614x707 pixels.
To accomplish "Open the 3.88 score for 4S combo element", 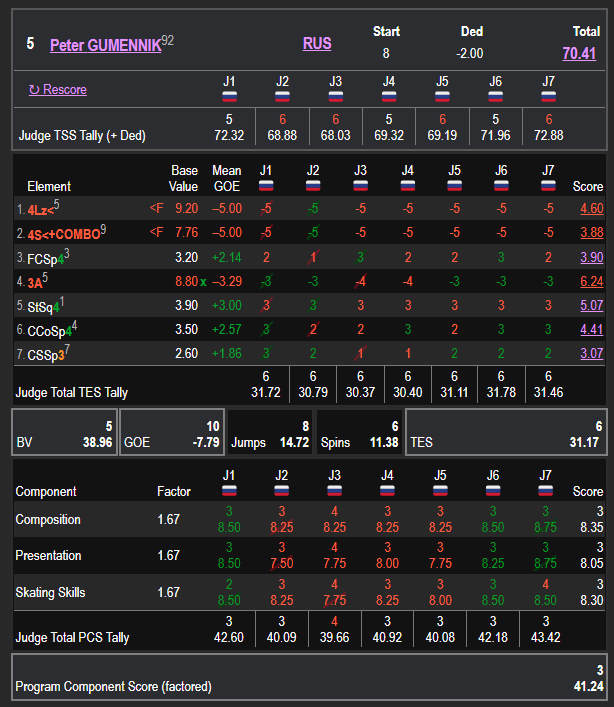I will [x=592, y=233].
